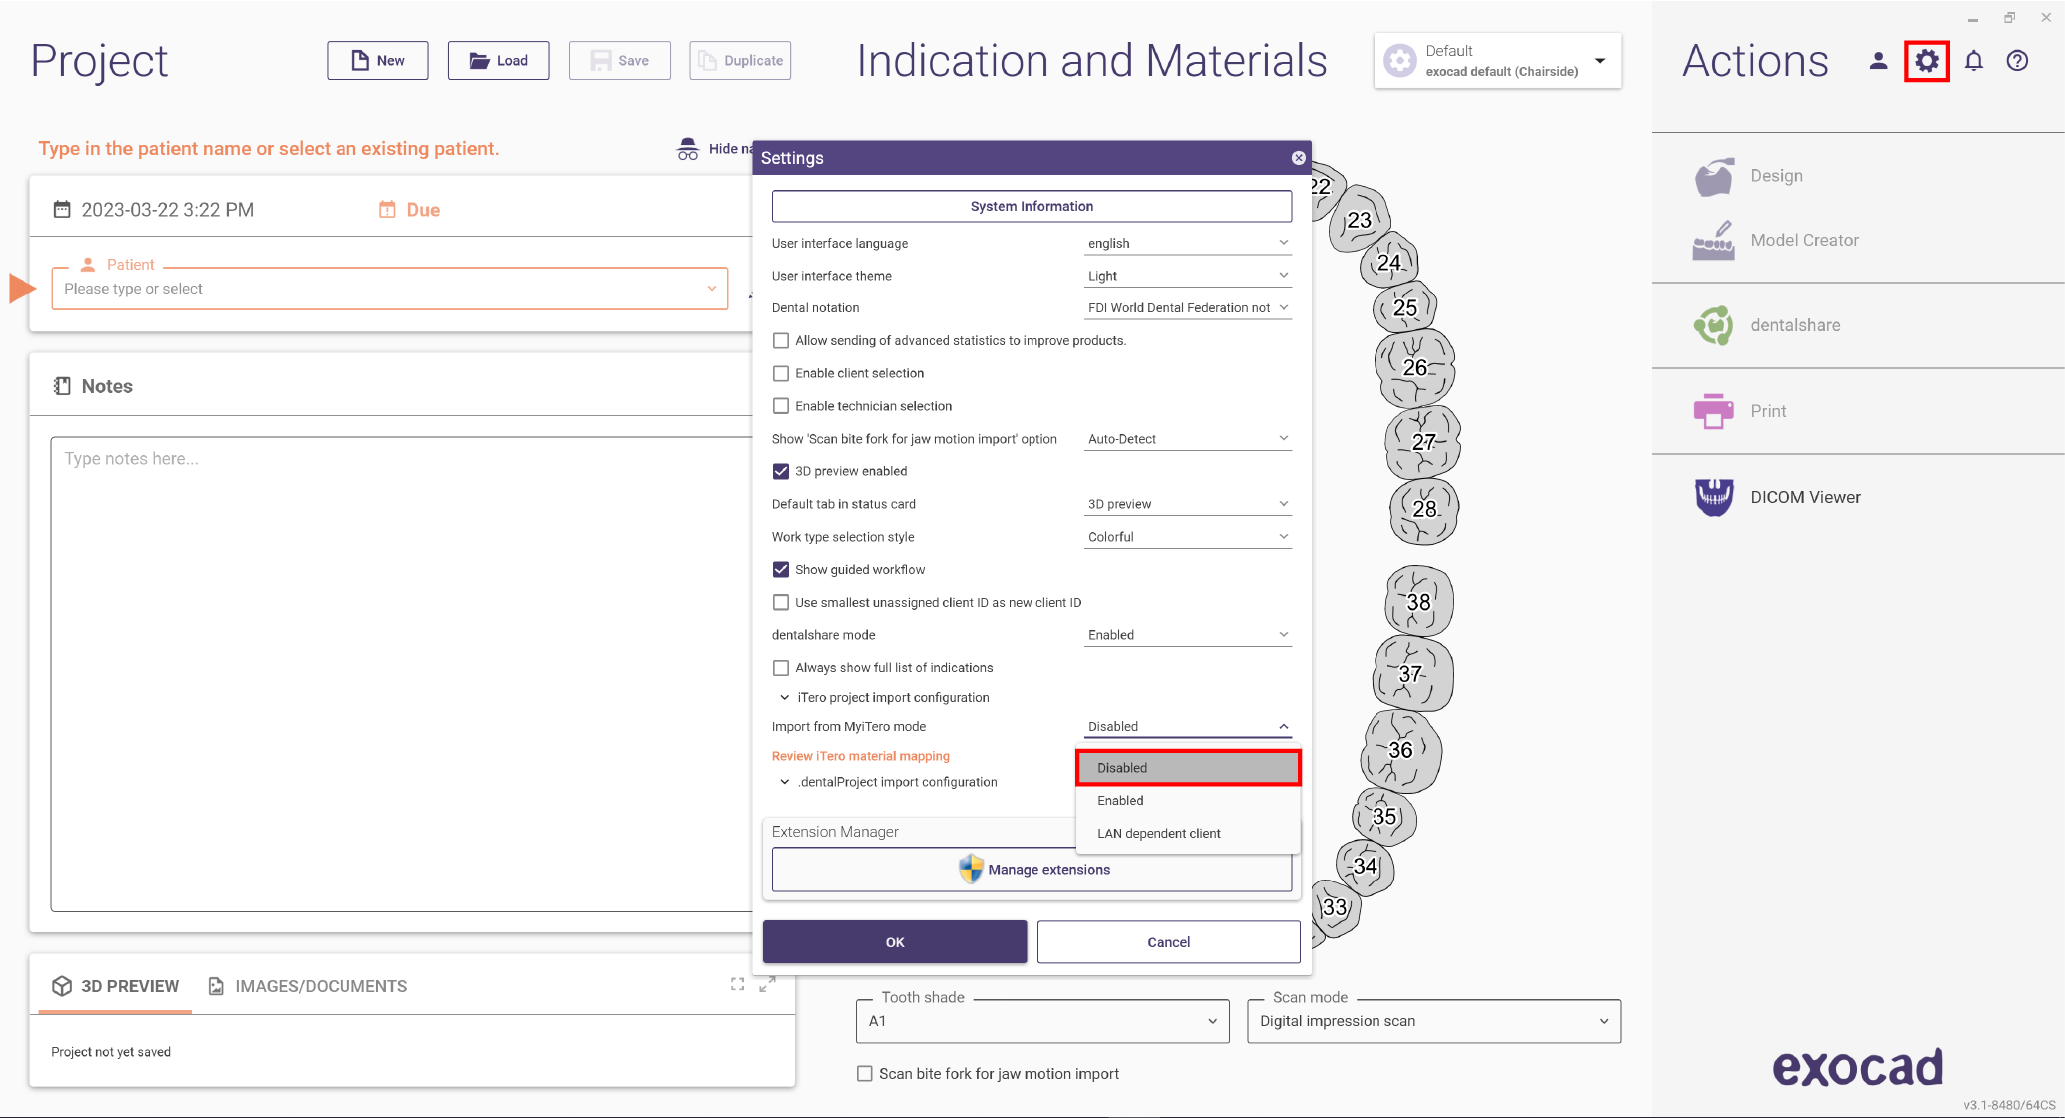Click Manage extensions button
2065x1118 pixels.
[x=1032, y=870]
